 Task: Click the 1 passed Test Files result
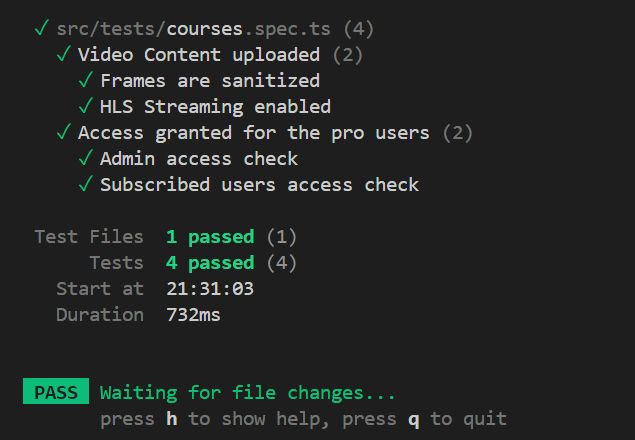210,237
